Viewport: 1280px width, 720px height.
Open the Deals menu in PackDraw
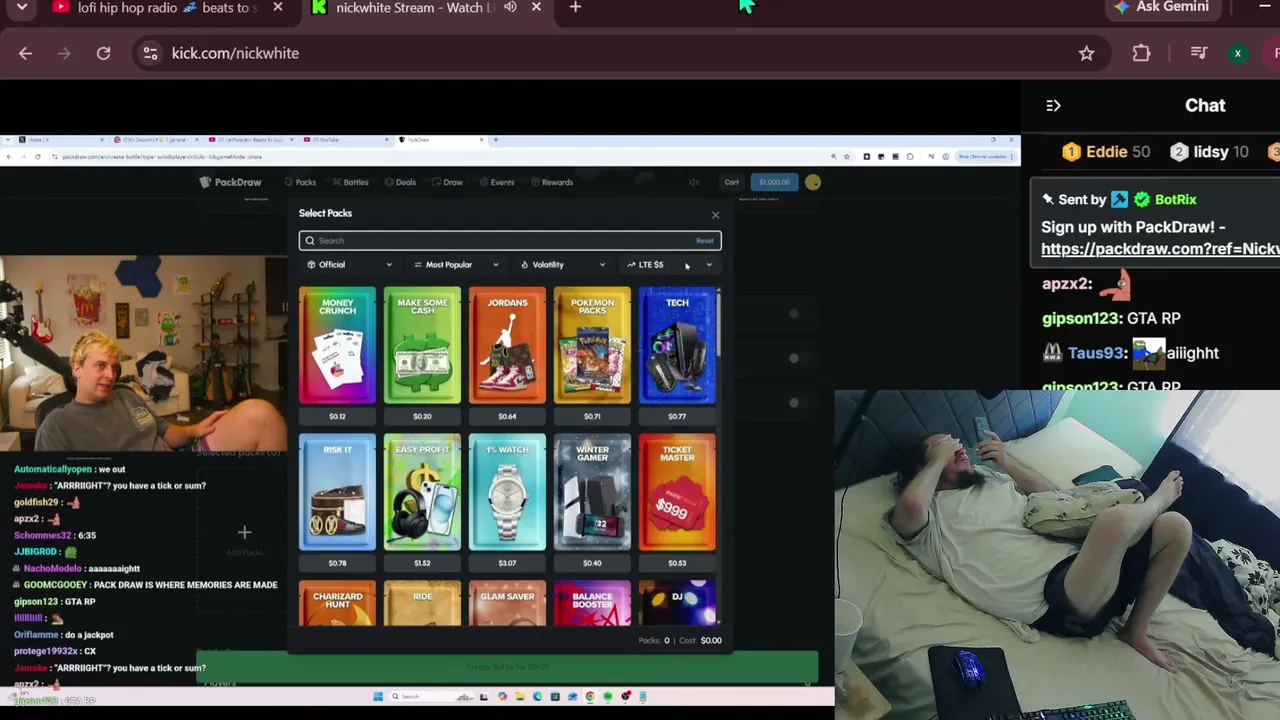click(400, 182)
